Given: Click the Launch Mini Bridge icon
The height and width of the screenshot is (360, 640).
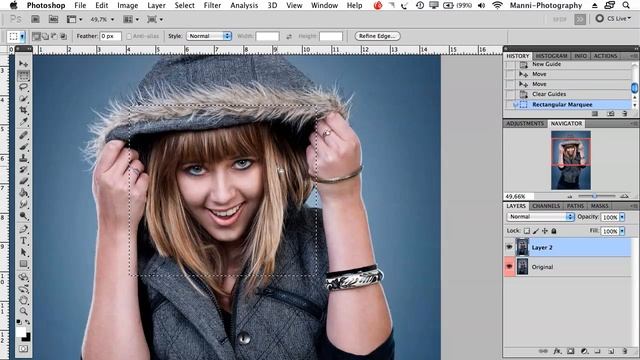Looking at the screenshot, I should [53, 19].
